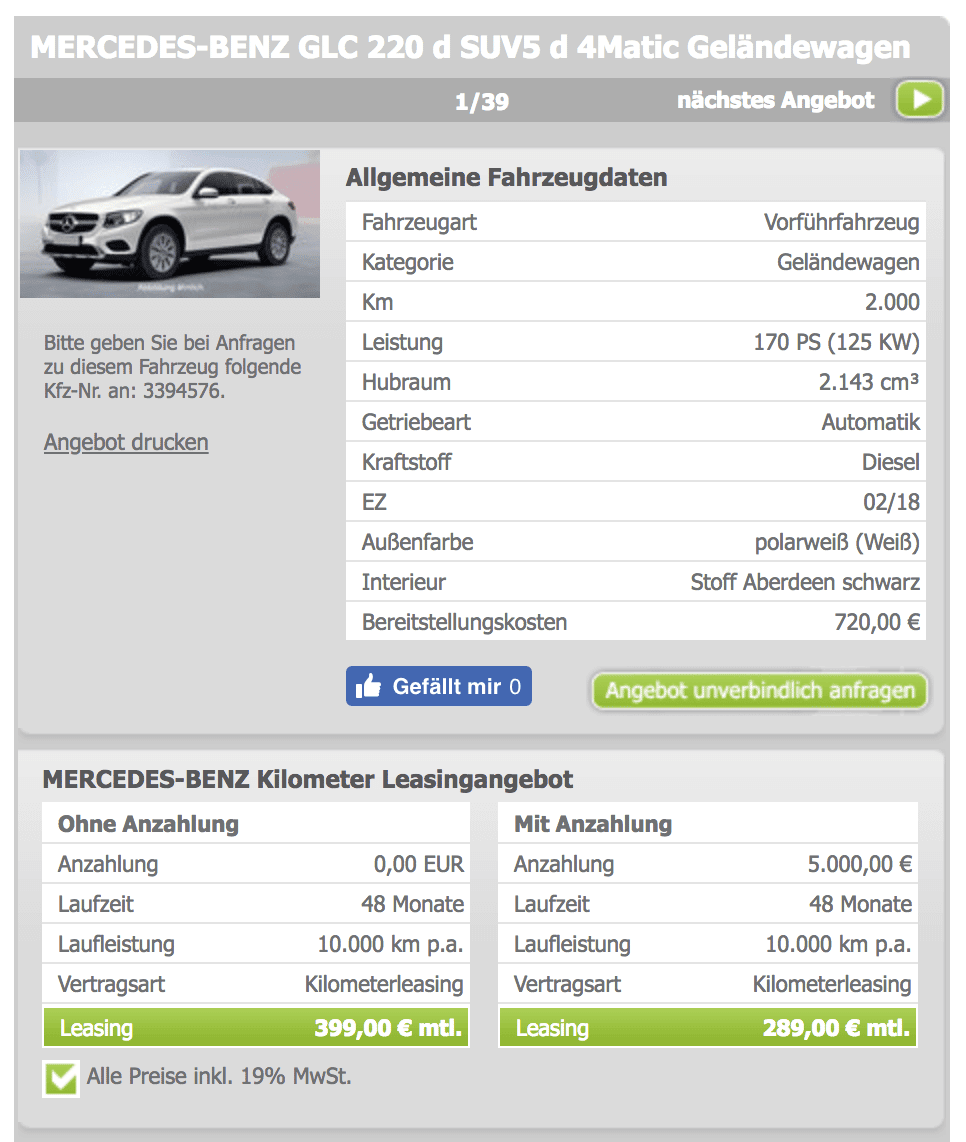Click the 'Vorführfahrzeug' value
966x1142 pixels.
coord(841,222)
